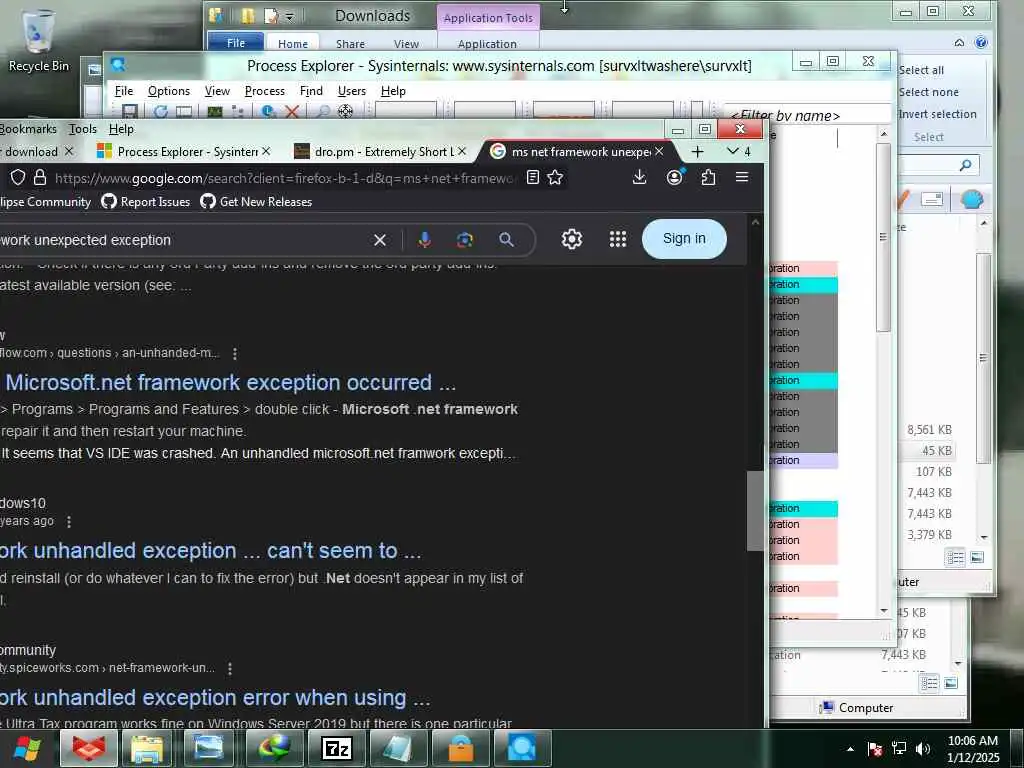1024x768 pixels.
Task: Click Google voice search microphone icon
Action: point(424,240)
